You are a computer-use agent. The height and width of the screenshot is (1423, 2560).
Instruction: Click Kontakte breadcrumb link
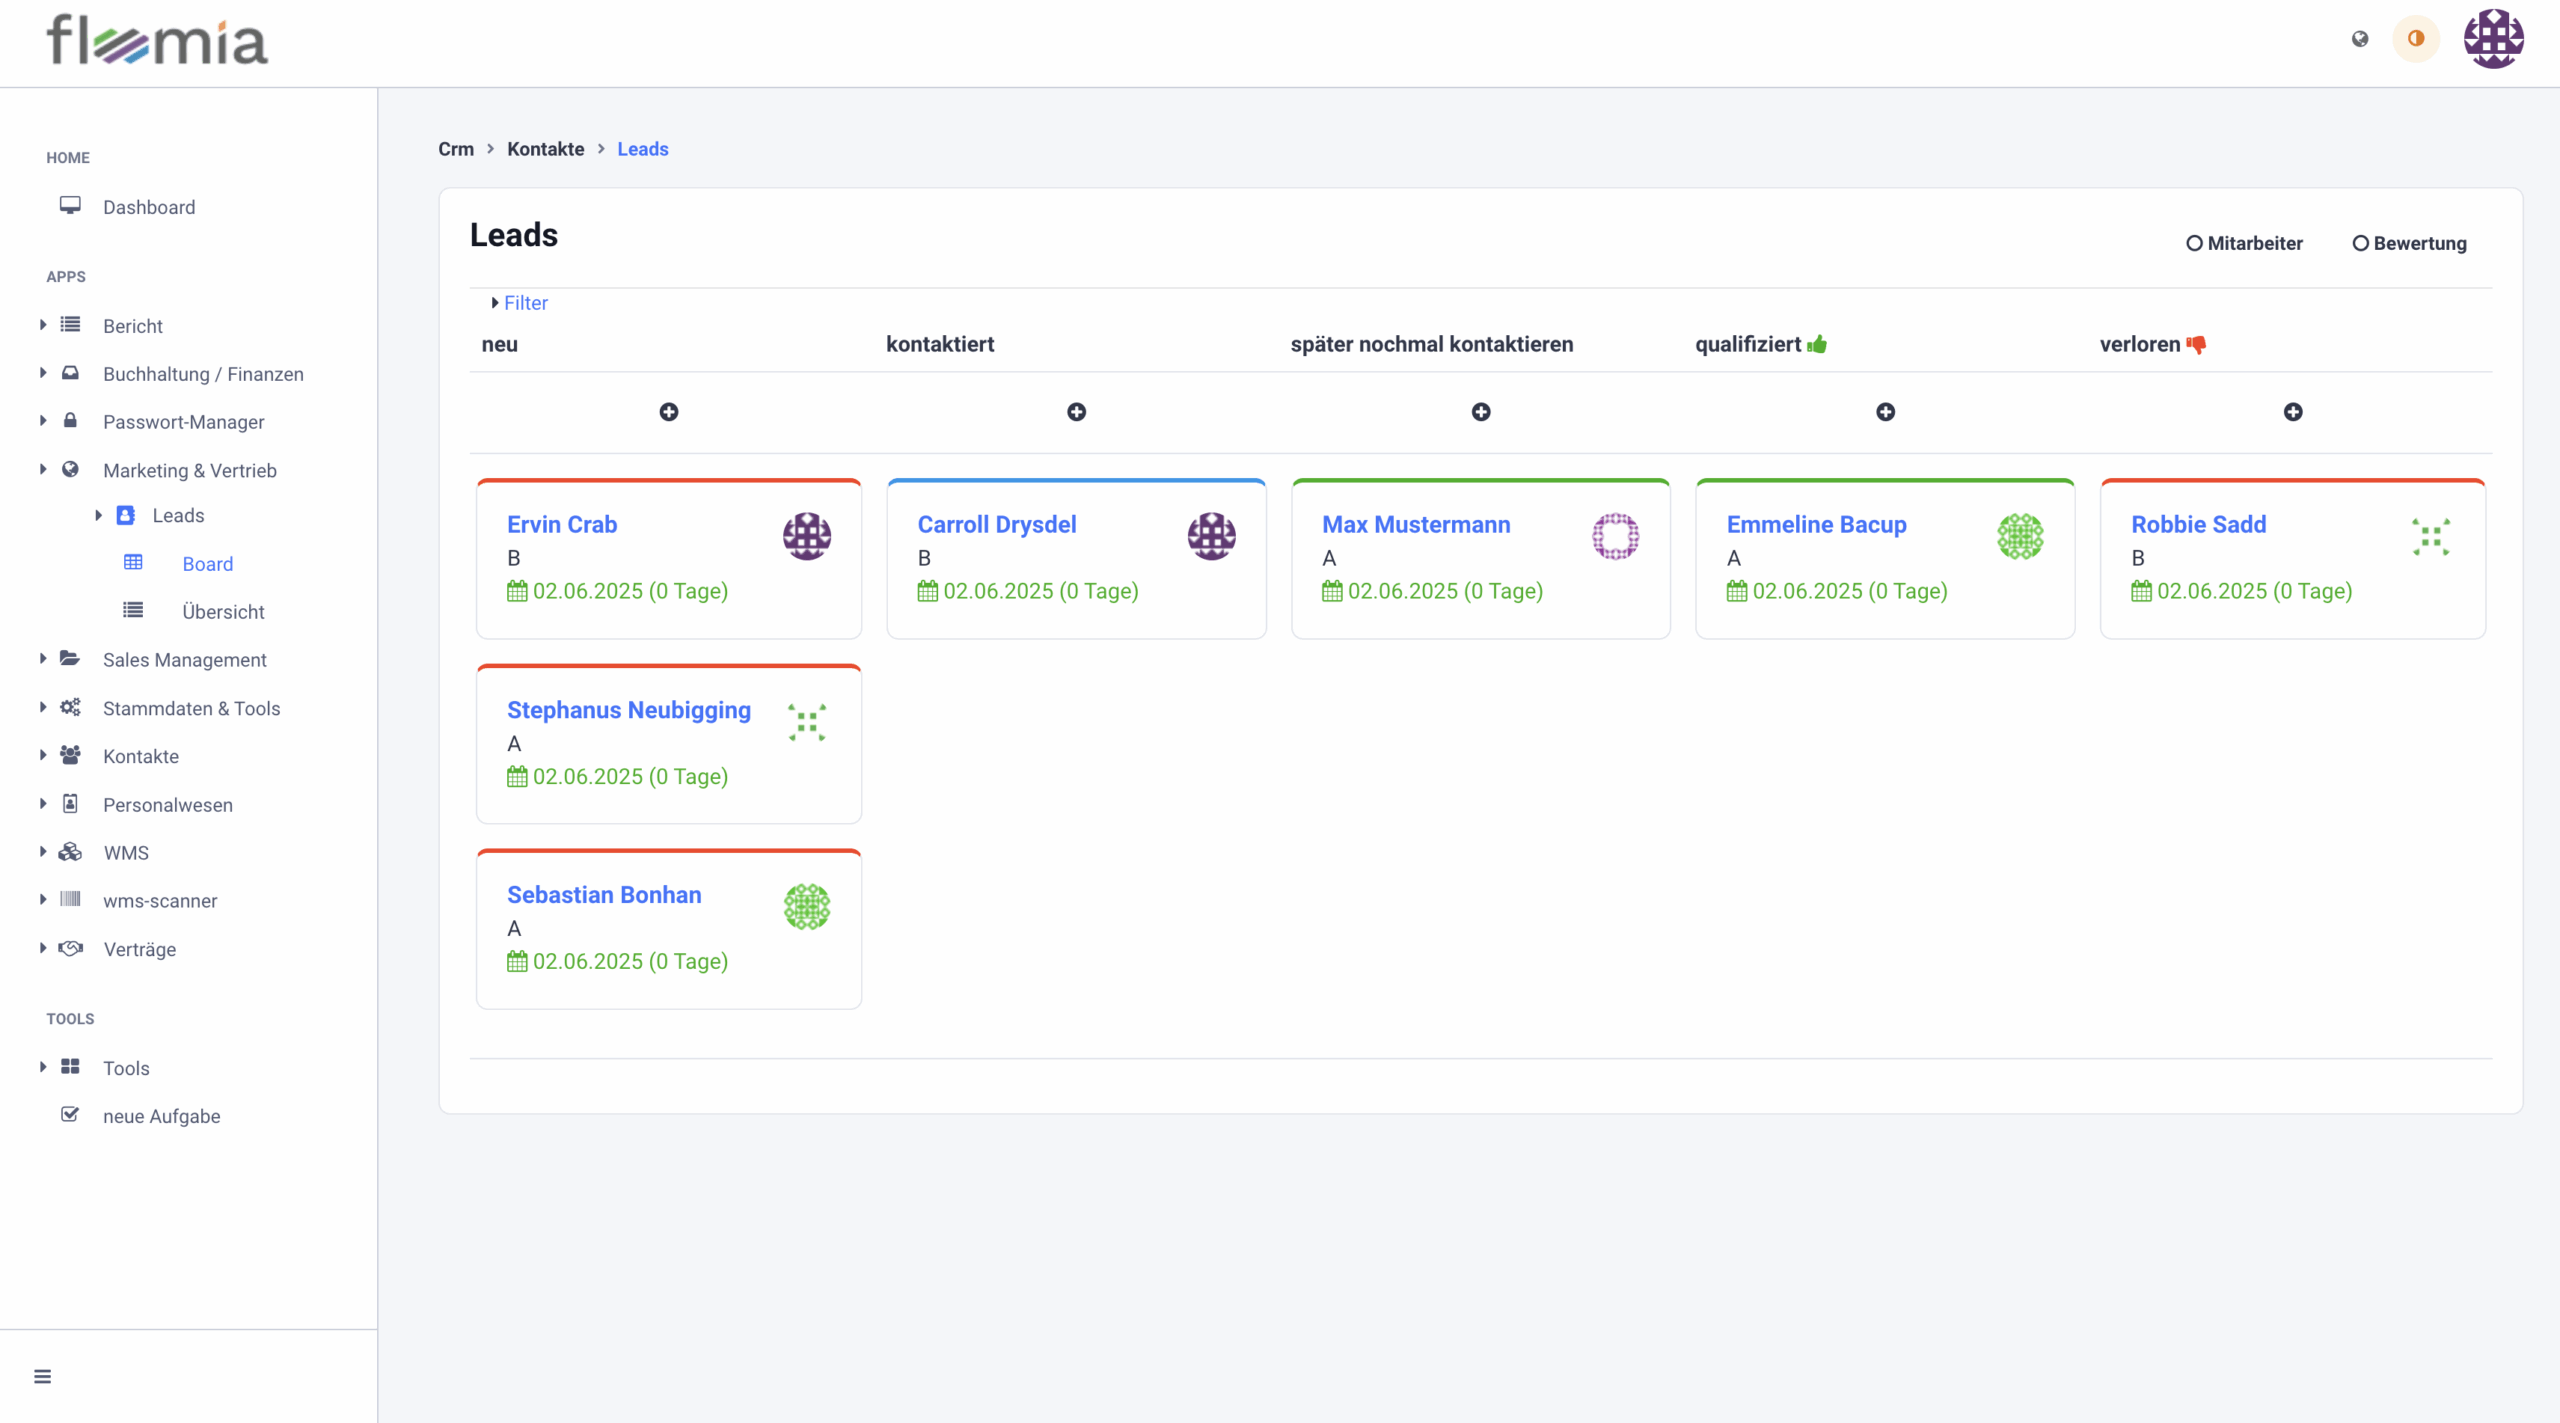coord(545,149)
